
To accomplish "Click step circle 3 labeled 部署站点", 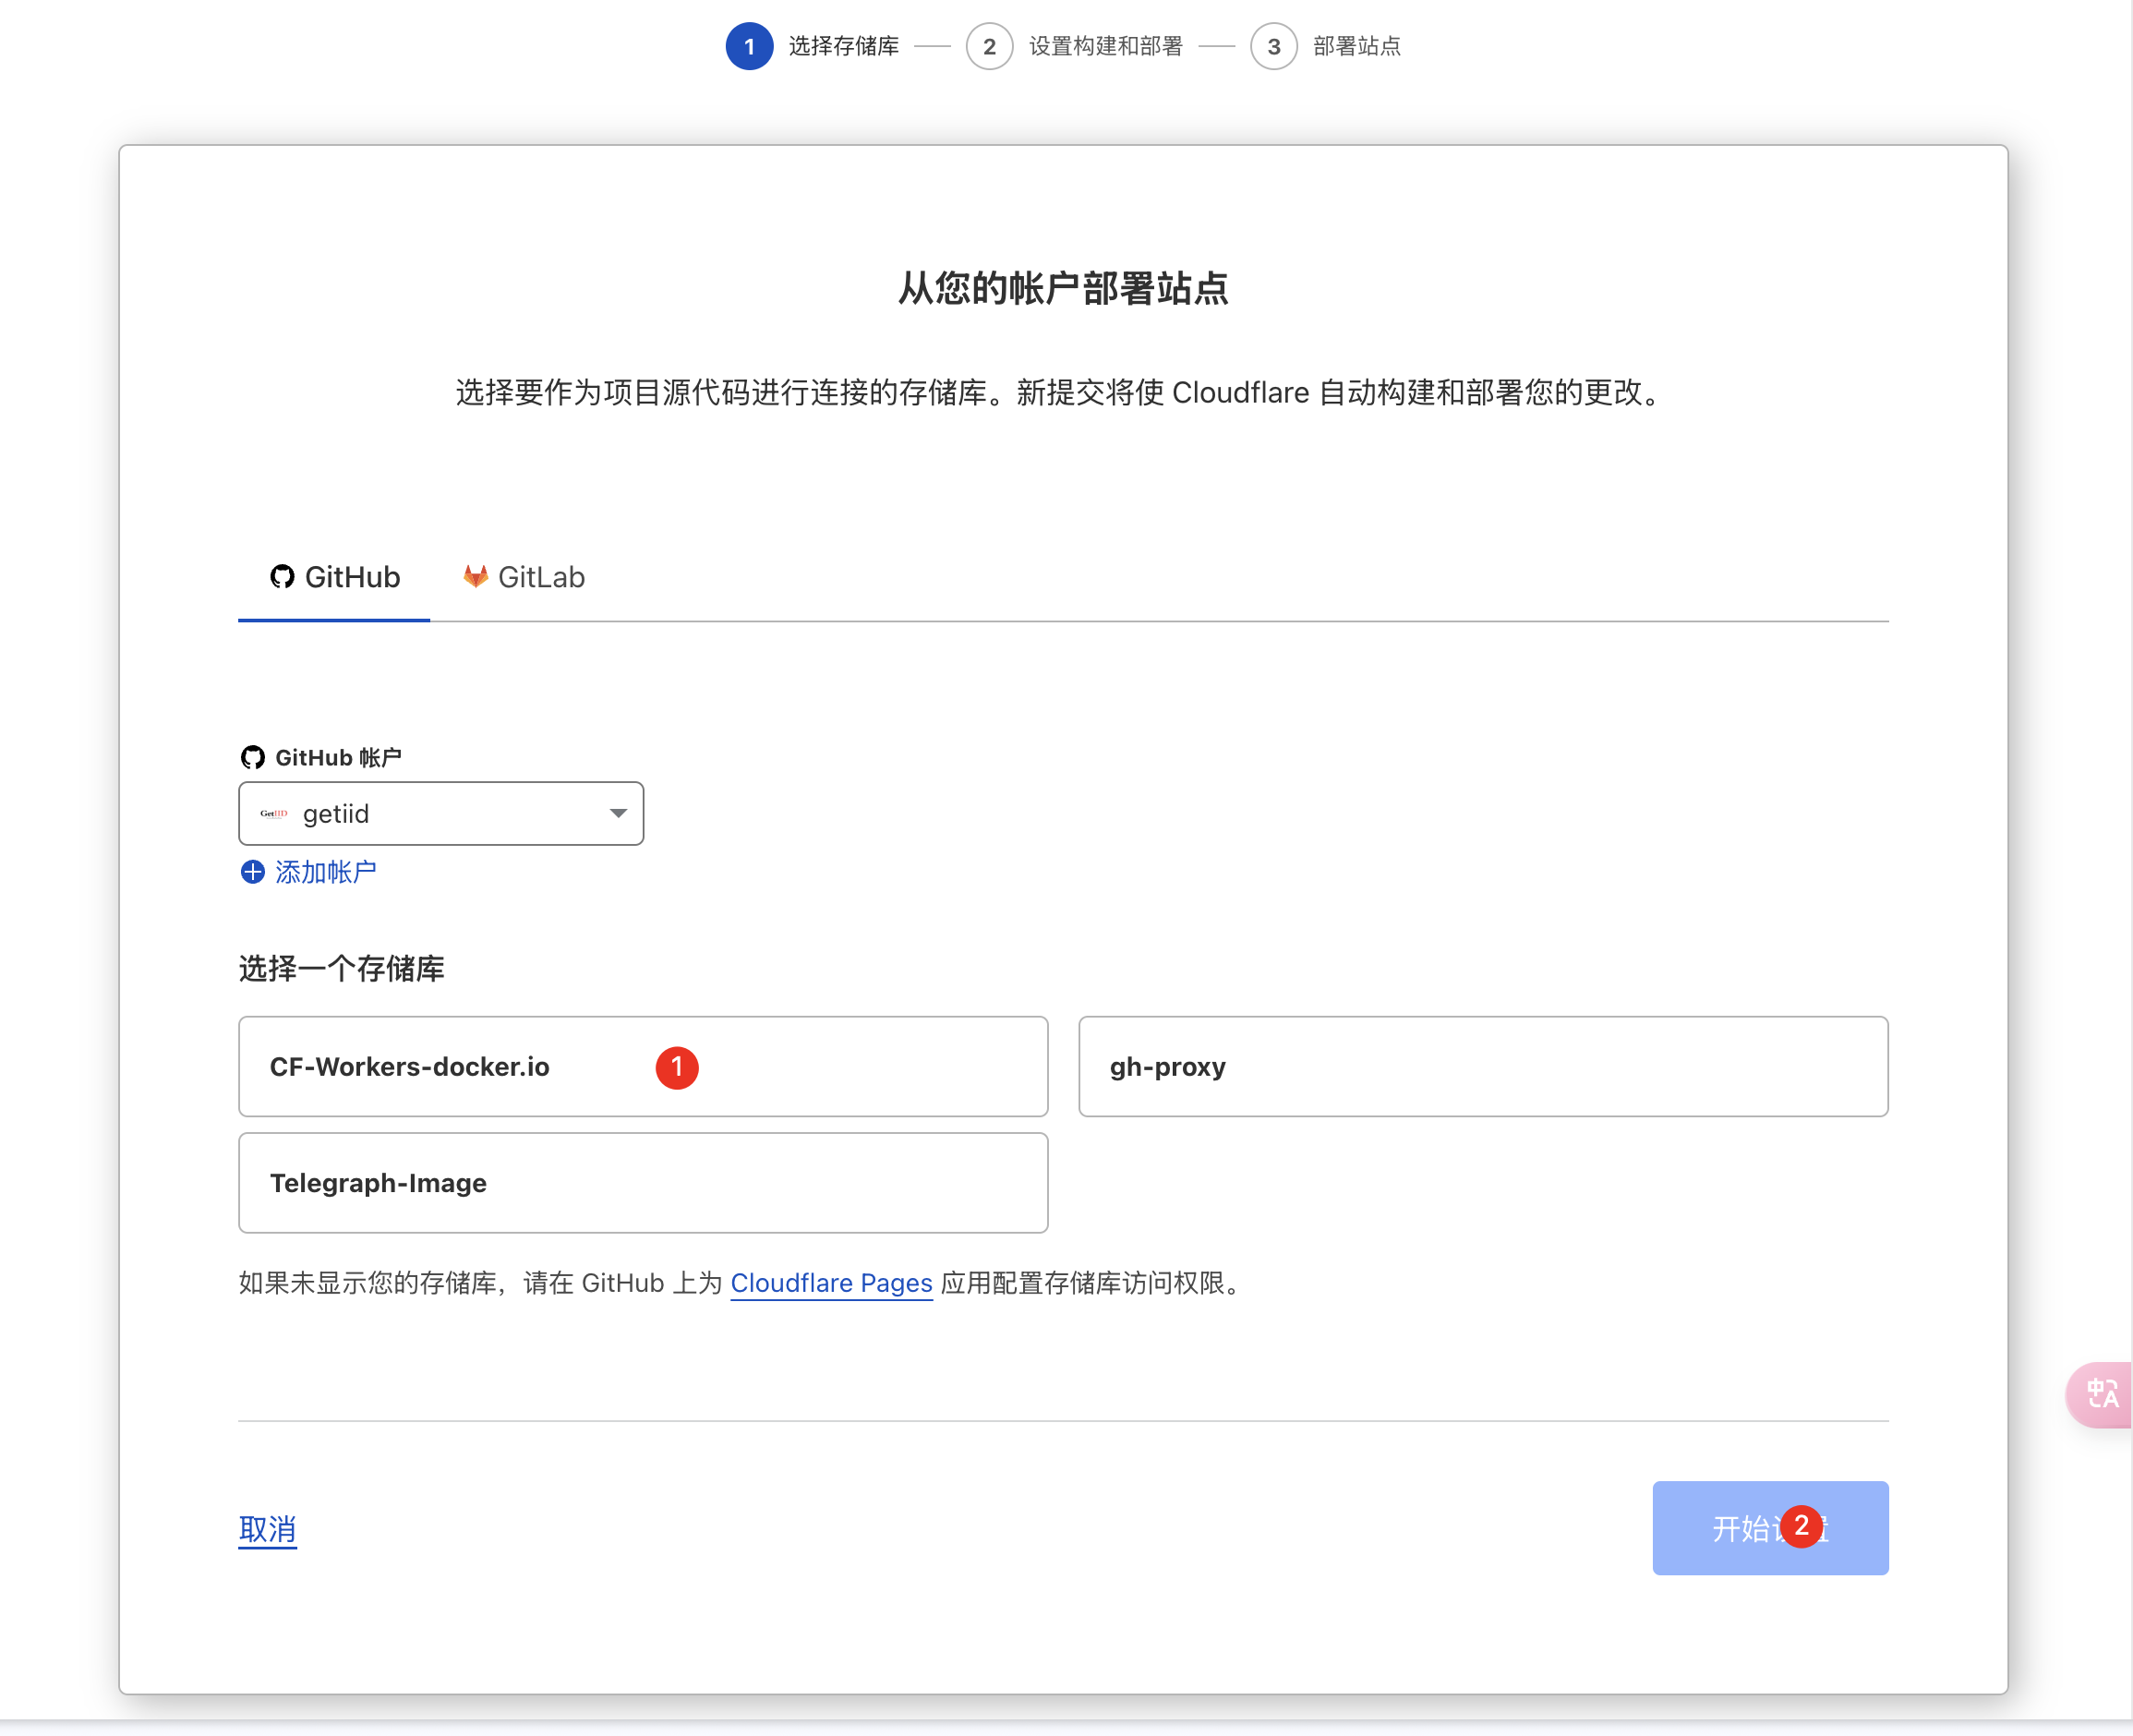I will 1274,46.
